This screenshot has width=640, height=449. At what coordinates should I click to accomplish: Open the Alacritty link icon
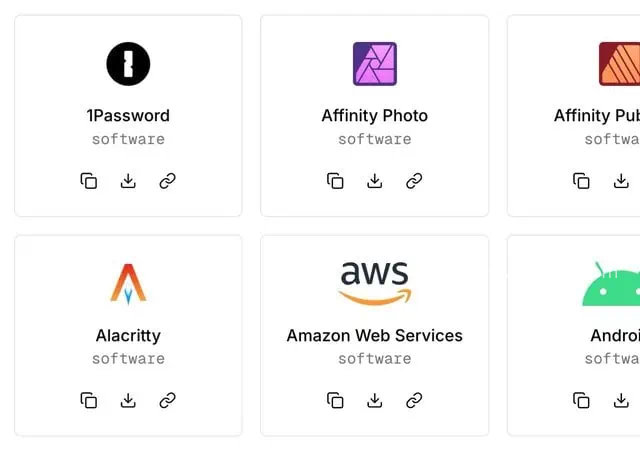click(x=167, y=400)
